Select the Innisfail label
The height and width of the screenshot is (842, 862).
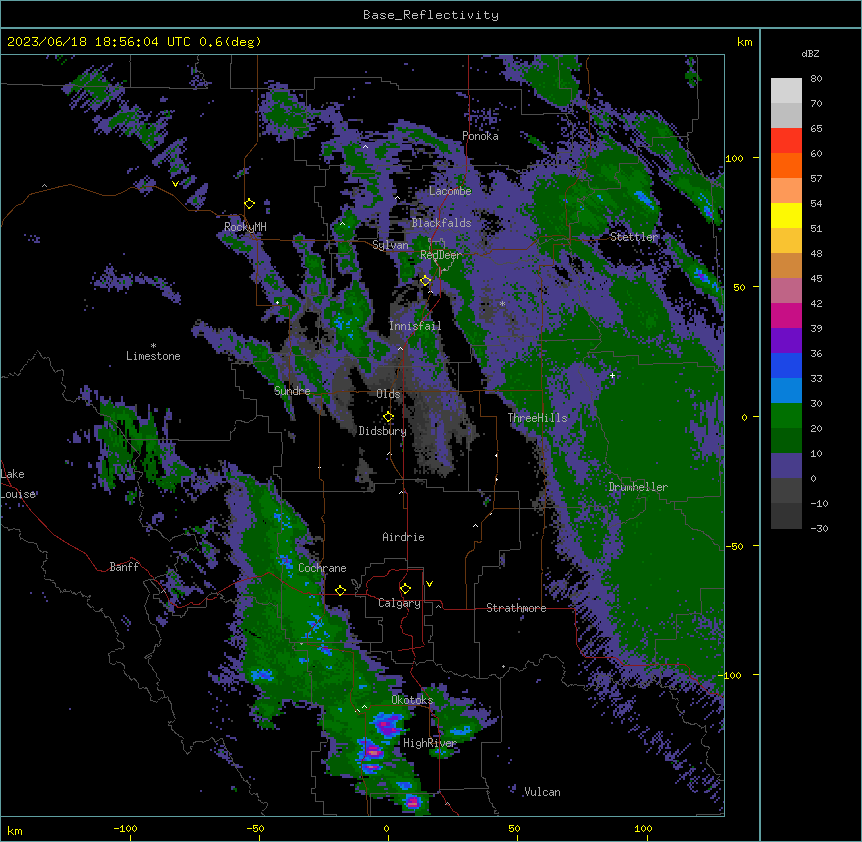click(415, 326)
